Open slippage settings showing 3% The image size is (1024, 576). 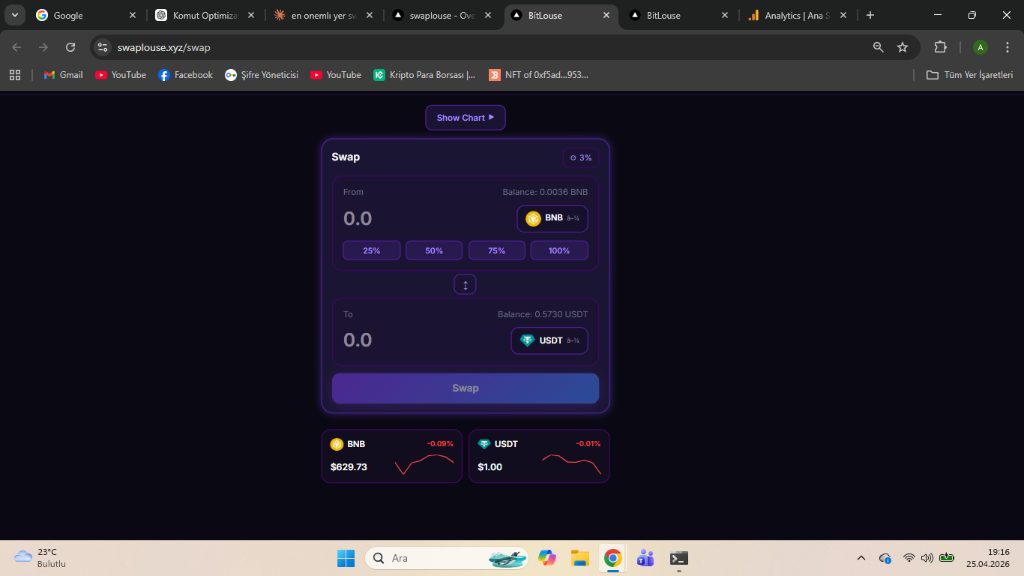581,157
